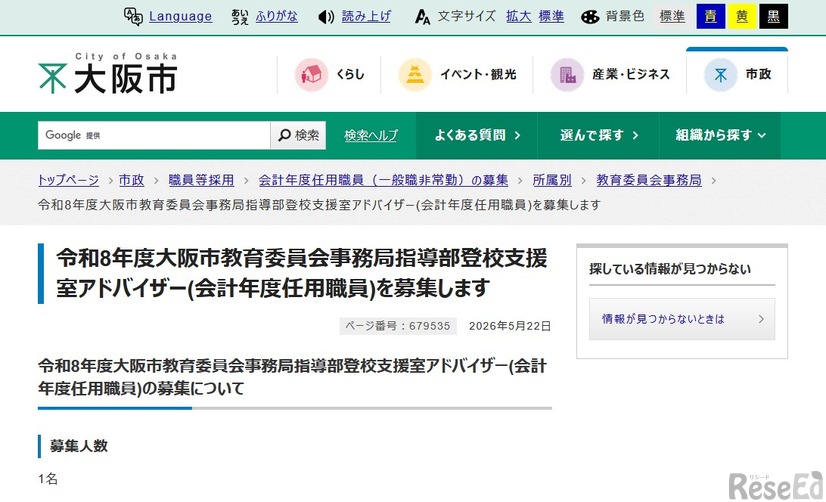Click the speaker read-aloud icon
The image size is (826, 502).
point(326,17)
